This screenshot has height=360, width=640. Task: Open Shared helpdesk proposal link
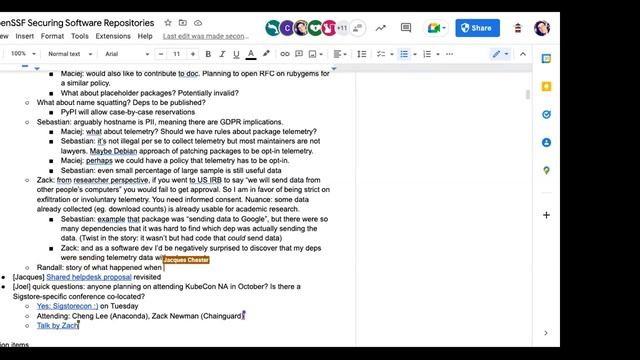(x=89, y=277)
